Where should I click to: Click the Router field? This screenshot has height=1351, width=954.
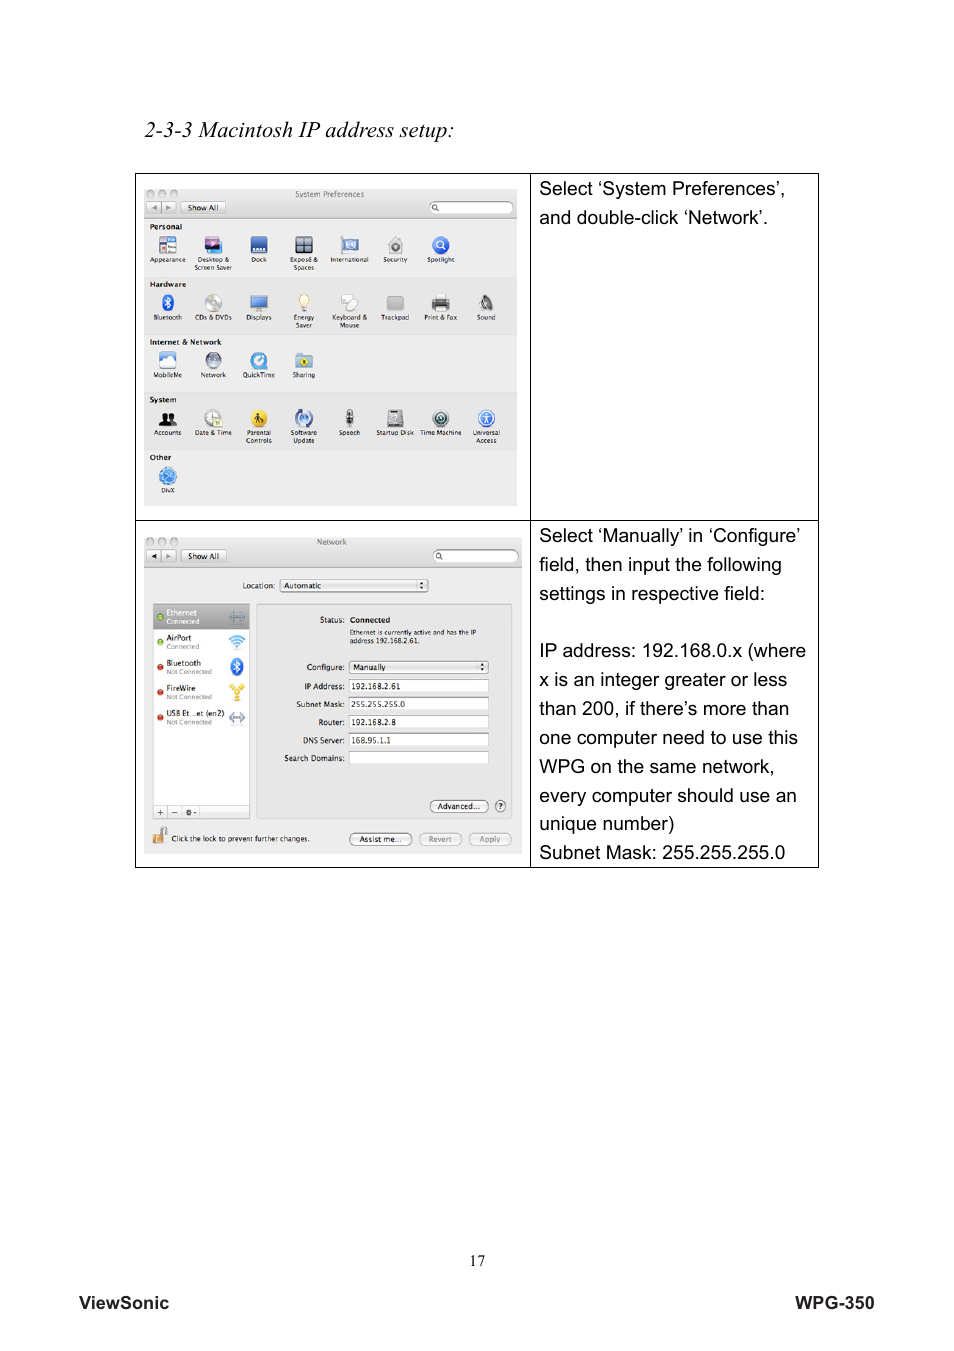[418, 722]
